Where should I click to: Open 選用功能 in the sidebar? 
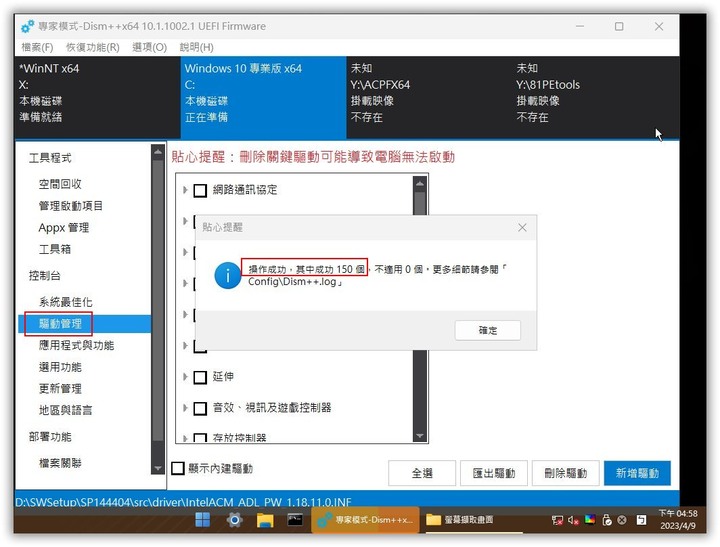point(60,367)
